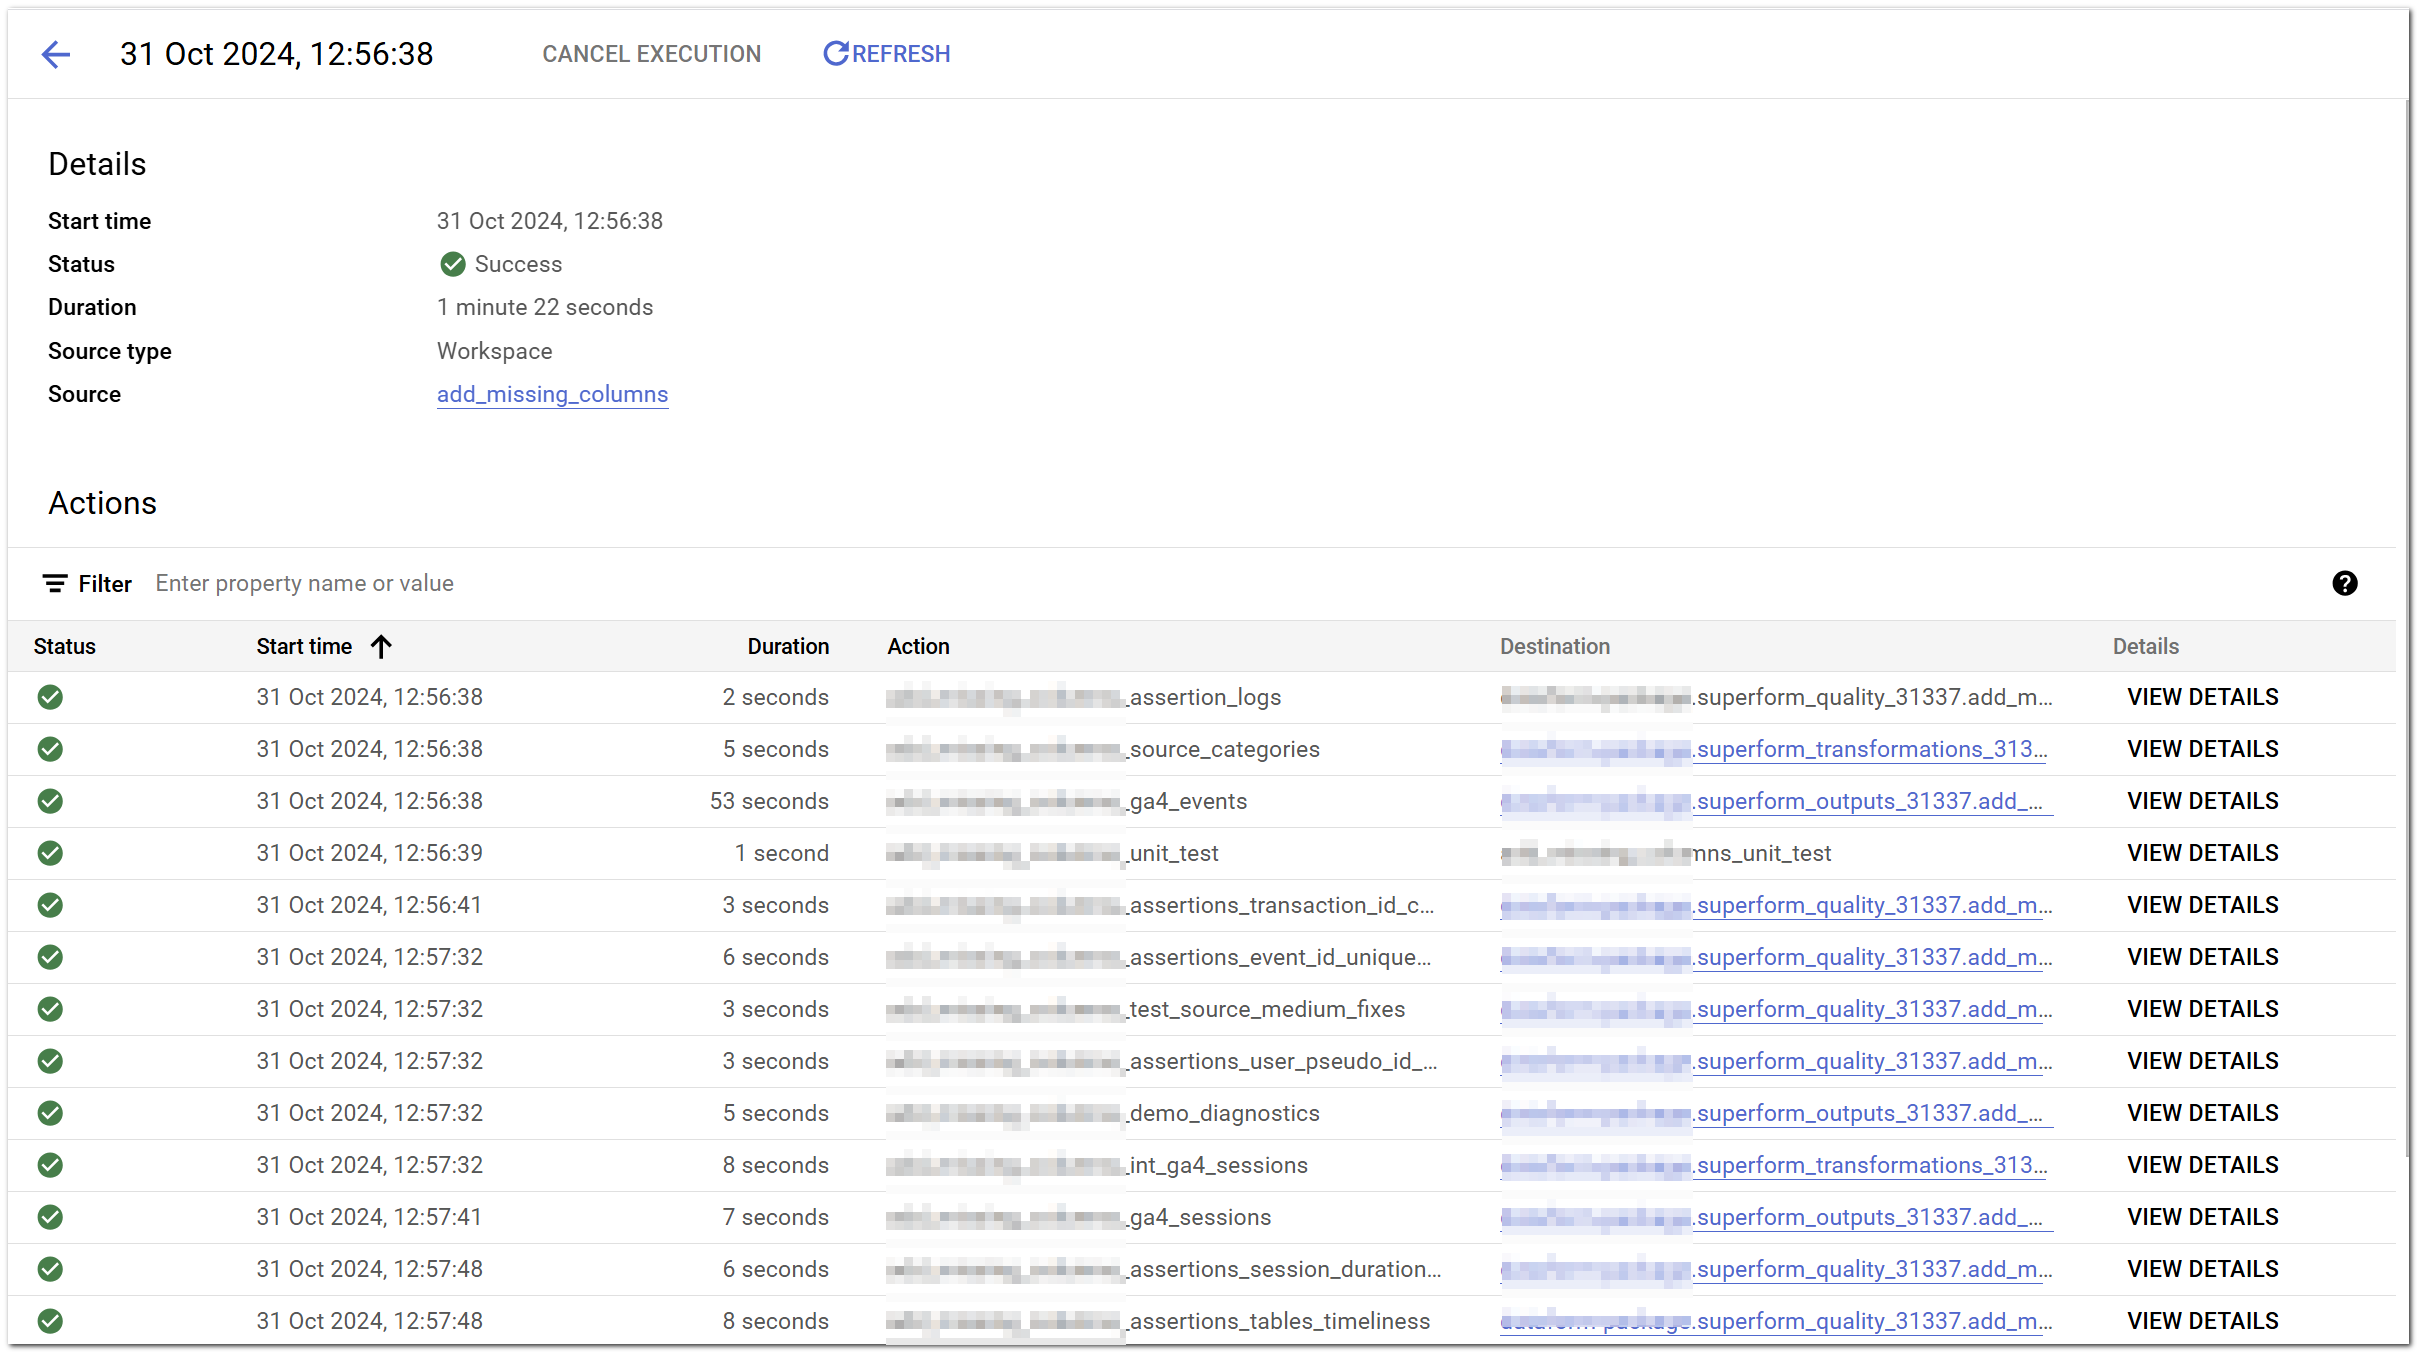2417x1352 pixels.
Task: Sort by the Action column header
Action: tap(918, 646)
